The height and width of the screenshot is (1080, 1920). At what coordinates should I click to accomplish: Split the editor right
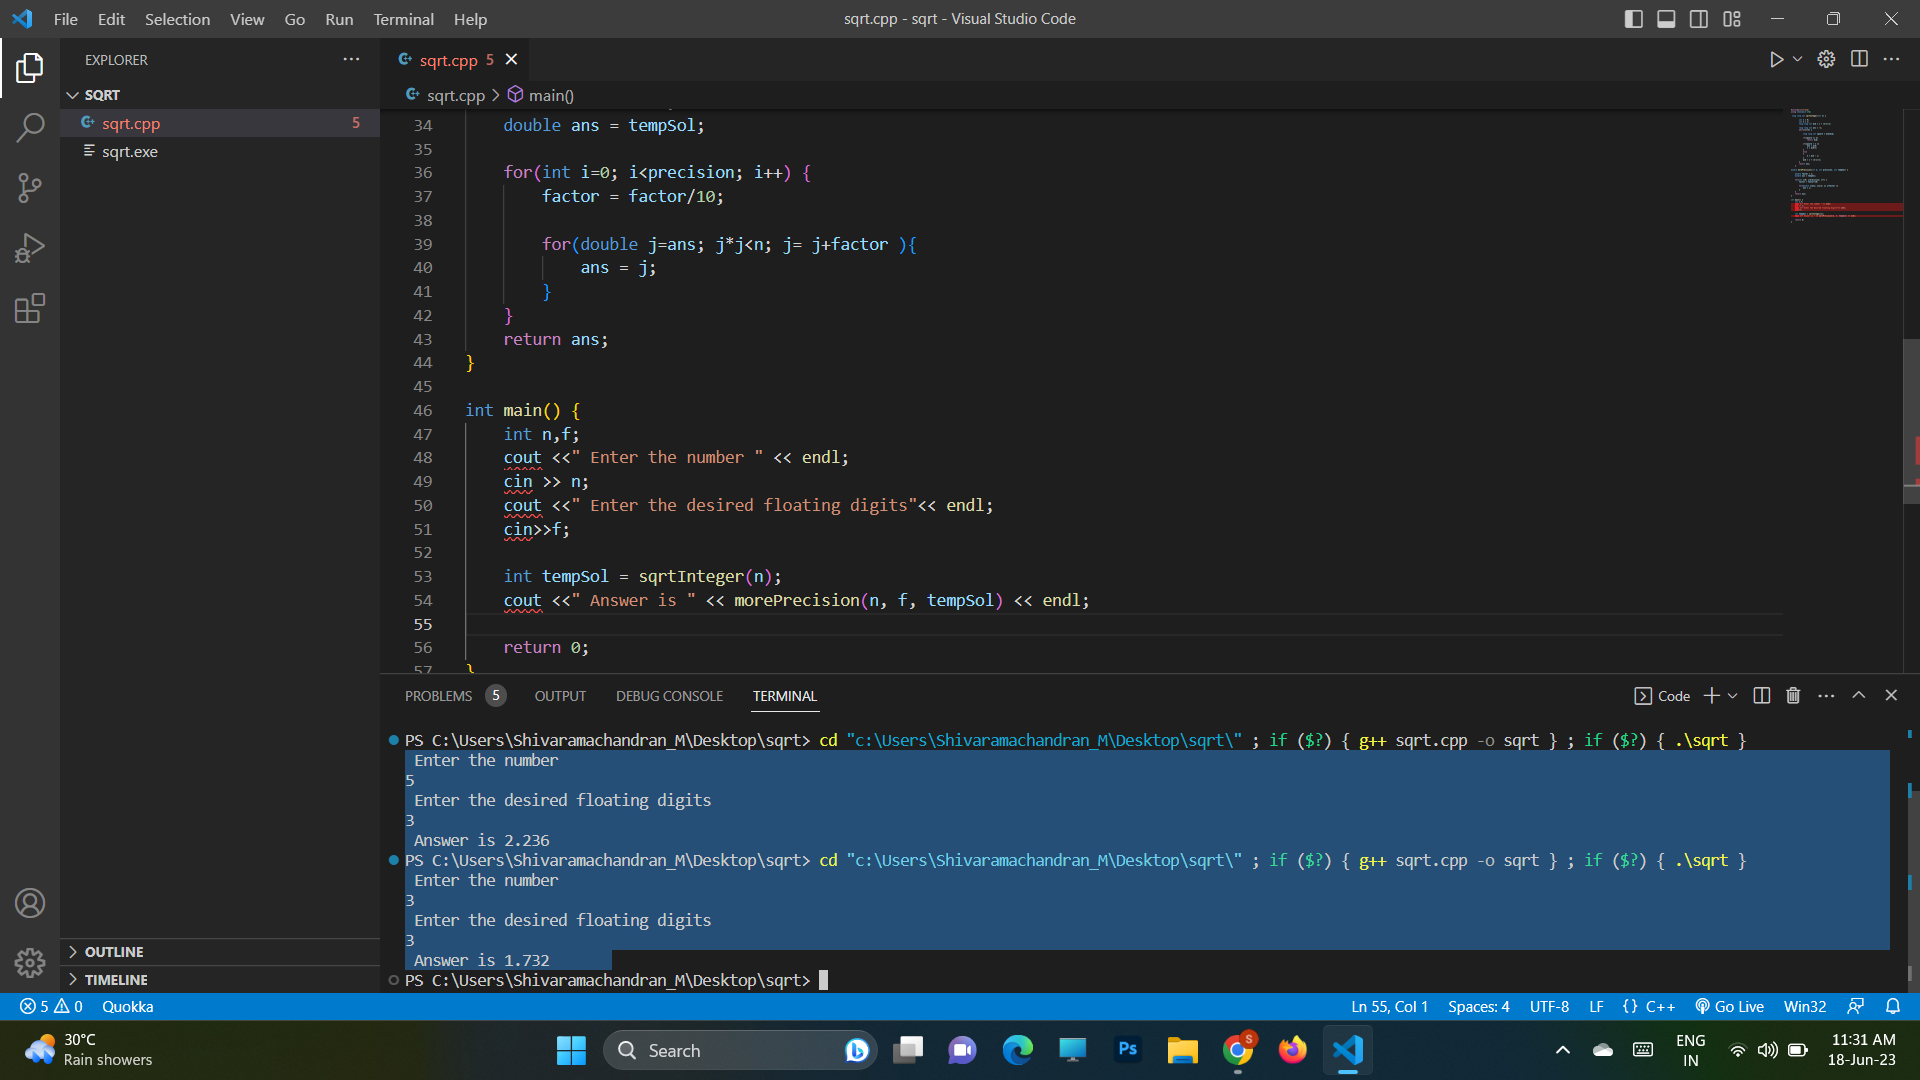[x=1859, y=59]
